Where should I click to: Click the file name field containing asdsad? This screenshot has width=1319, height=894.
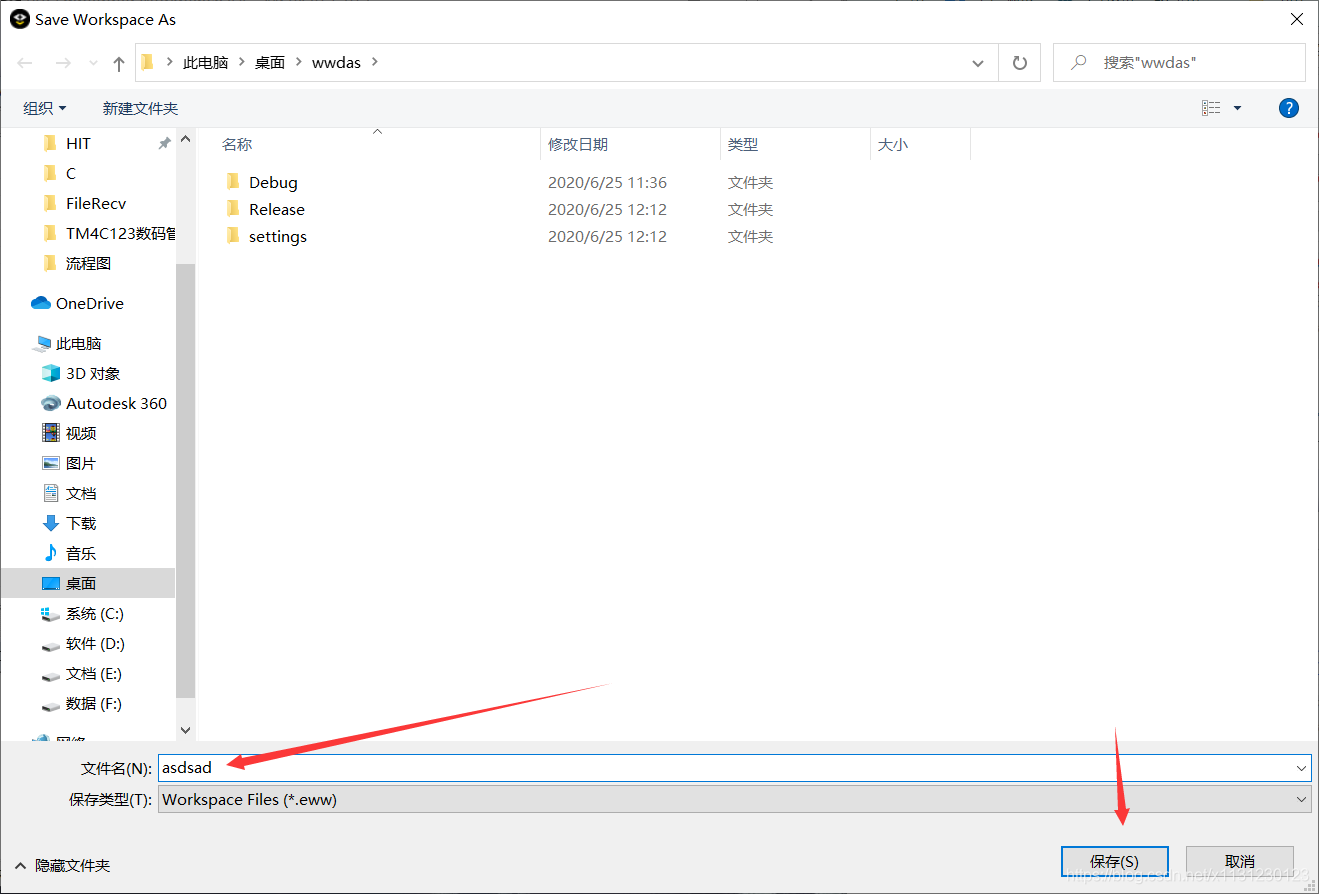tap(734, 768)
